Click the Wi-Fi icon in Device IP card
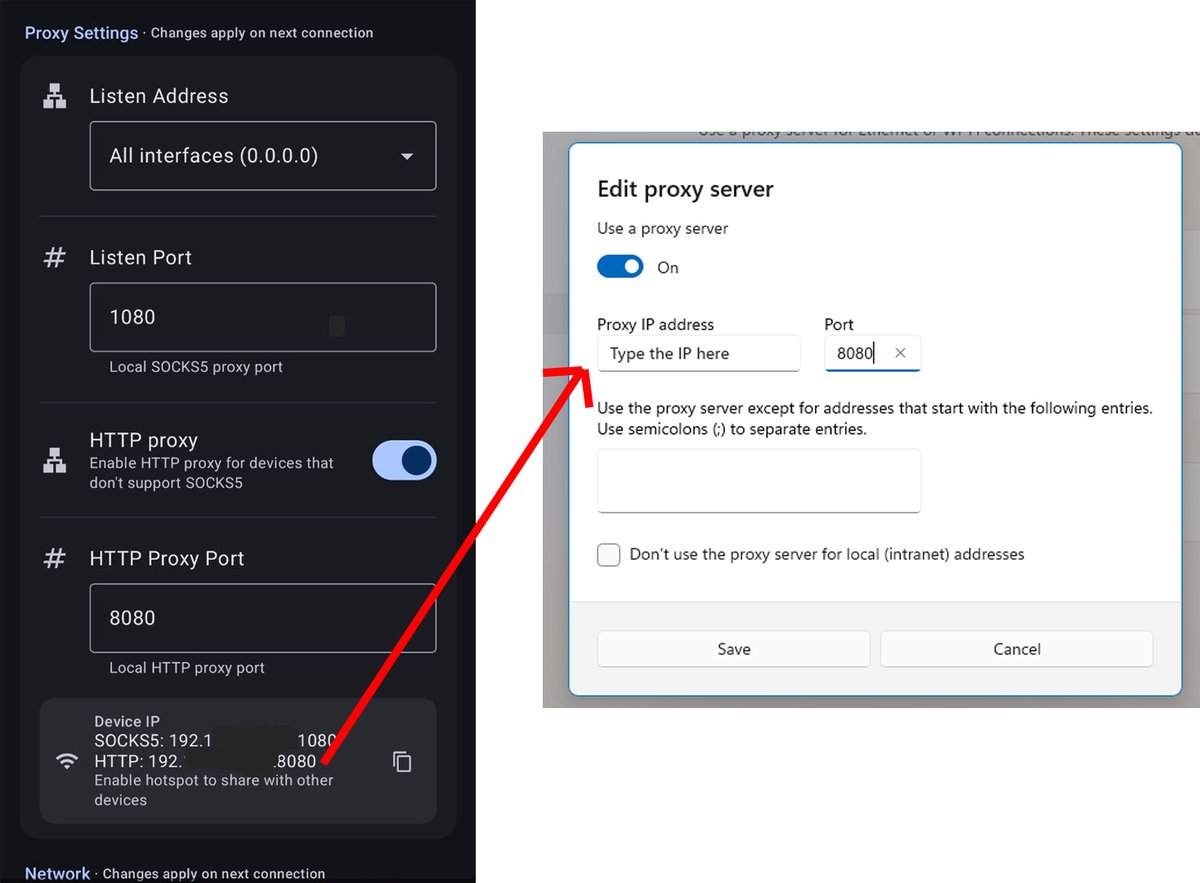This screenshot has height=883, width=1200. (x=67, y=761)
